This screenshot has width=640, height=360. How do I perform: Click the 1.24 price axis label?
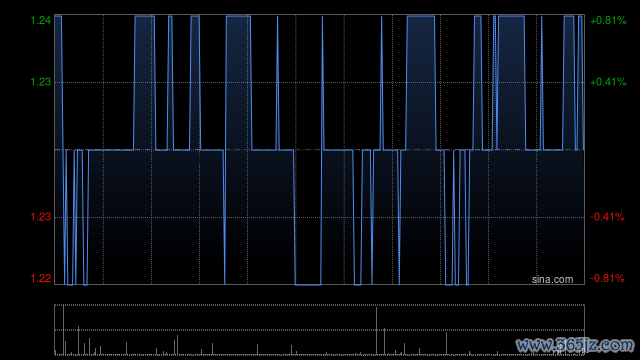point(41,20)
